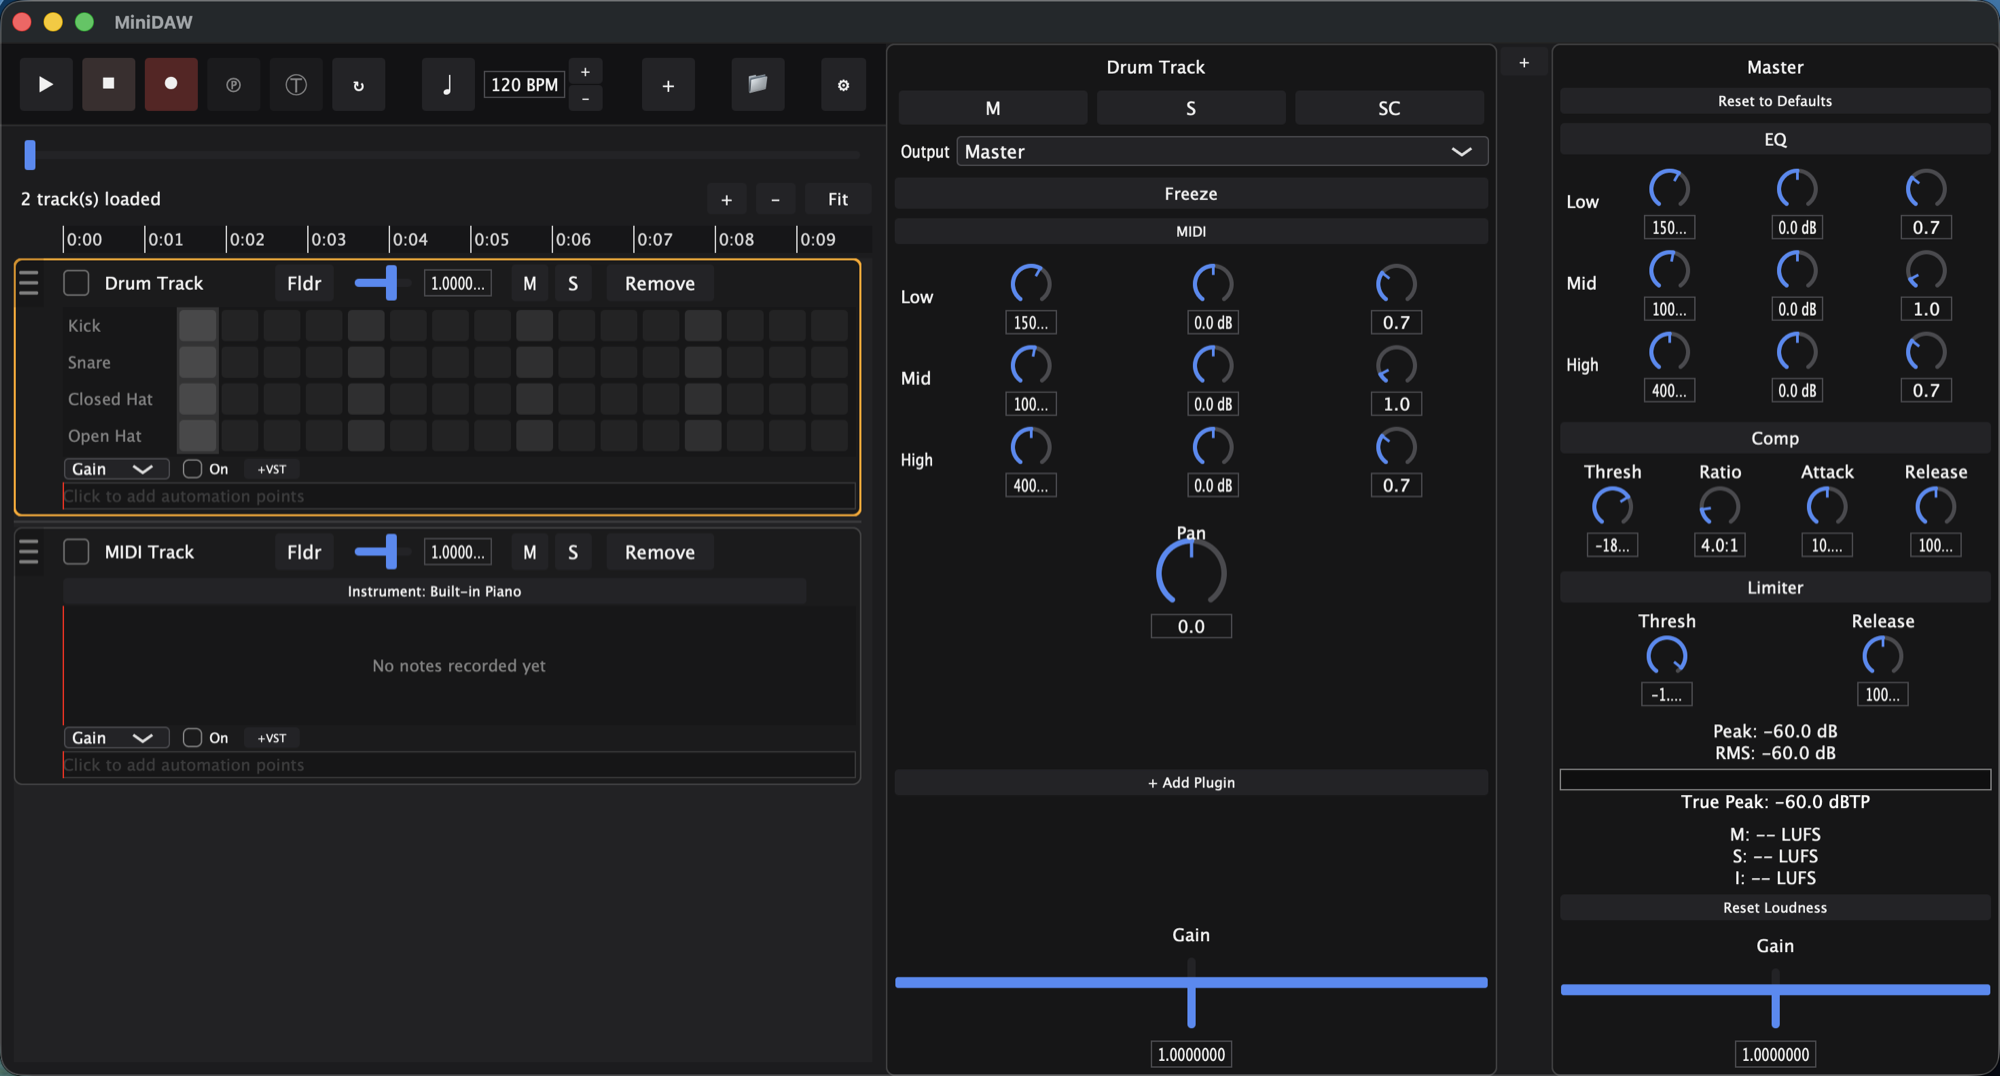
Task: Click the Drum Track volume slider in track header
Action: [380, 283]
